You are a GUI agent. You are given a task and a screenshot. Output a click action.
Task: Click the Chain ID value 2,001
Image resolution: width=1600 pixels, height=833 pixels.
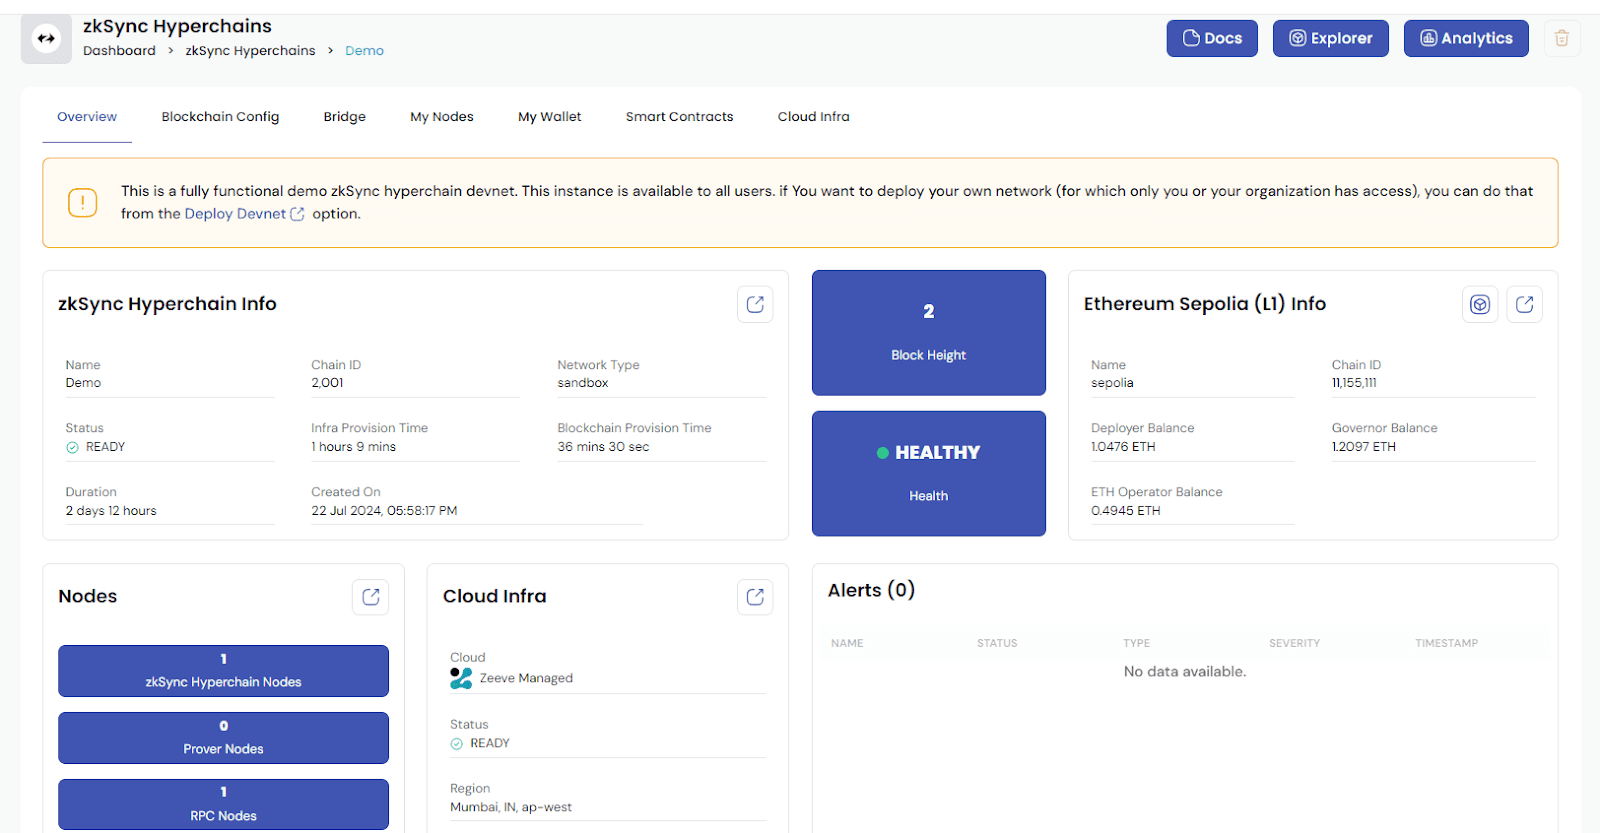pos(327,383)
